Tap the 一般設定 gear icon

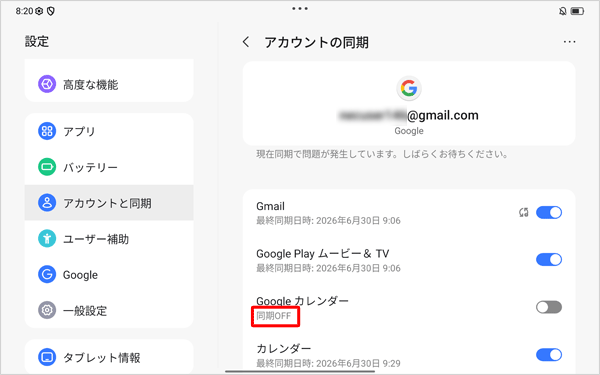pos(47,310)
